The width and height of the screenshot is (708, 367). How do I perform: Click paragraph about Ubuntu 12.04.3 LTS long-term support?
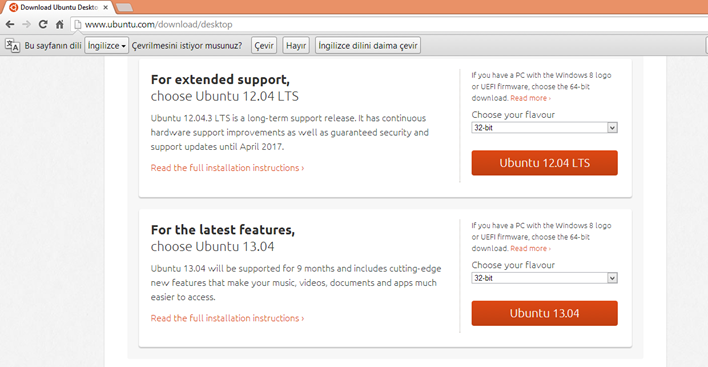pyautogui.click(x=289, y=132)
